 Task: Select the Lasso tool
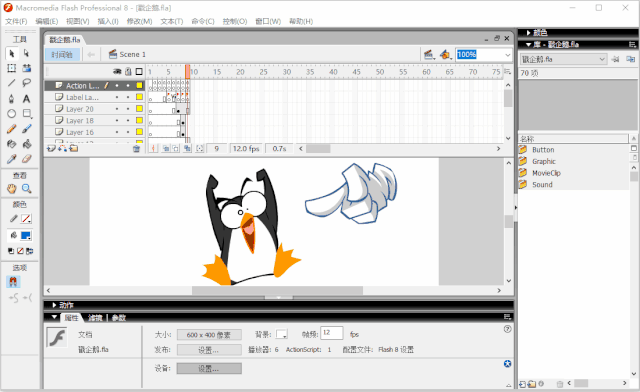(x=27, y=83)
